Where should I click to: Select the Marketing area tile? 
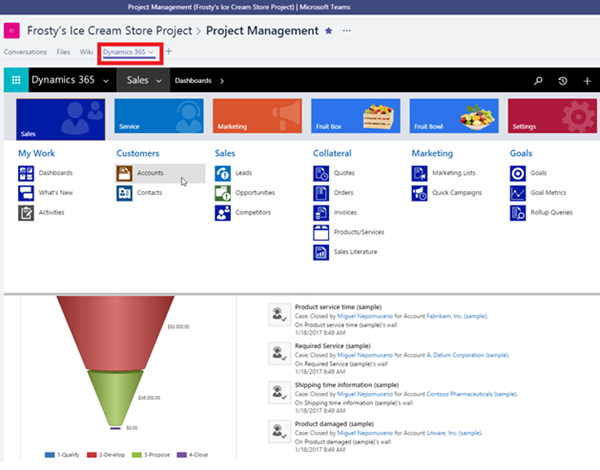pyautogui.click(x=256, y=118)
